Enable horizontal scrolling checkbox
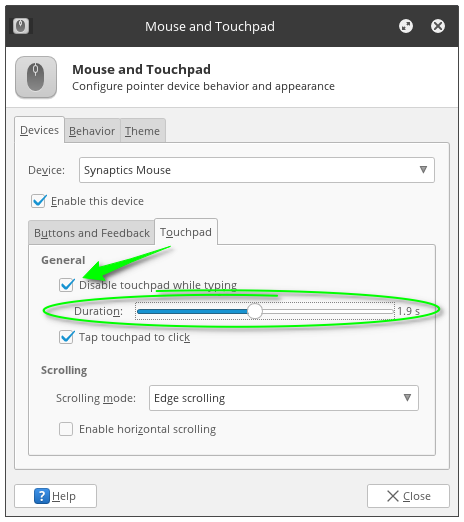 (66, 429)
